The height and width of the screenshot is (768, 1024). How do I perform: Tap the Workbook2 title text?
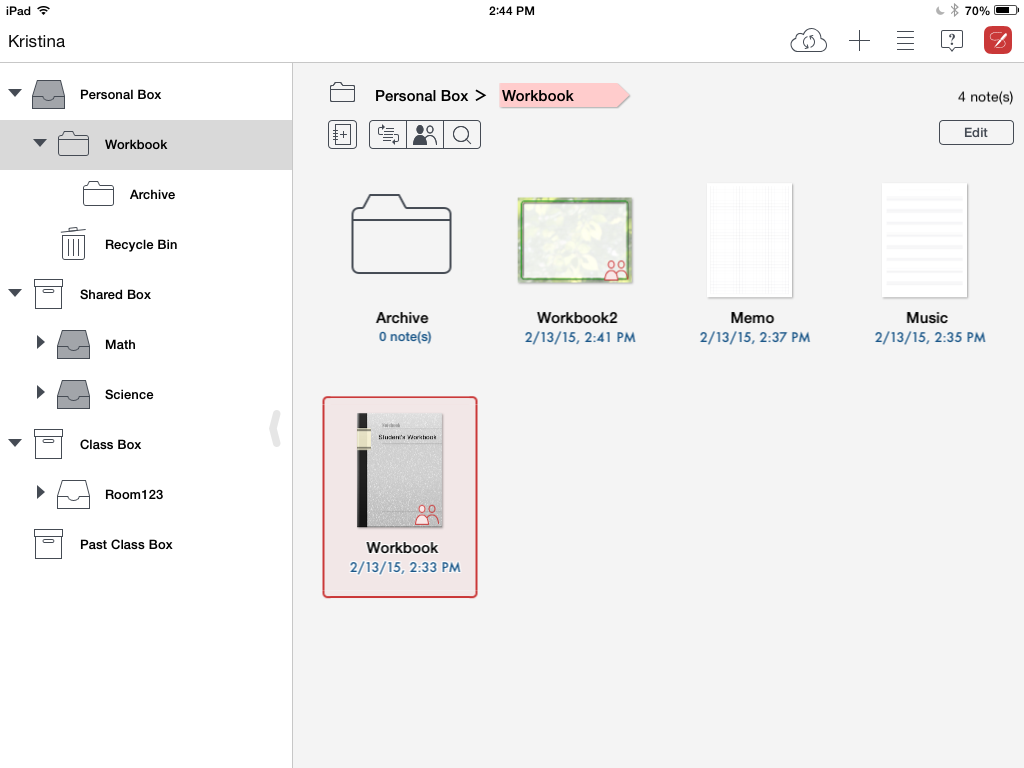[x=577, y=318]
